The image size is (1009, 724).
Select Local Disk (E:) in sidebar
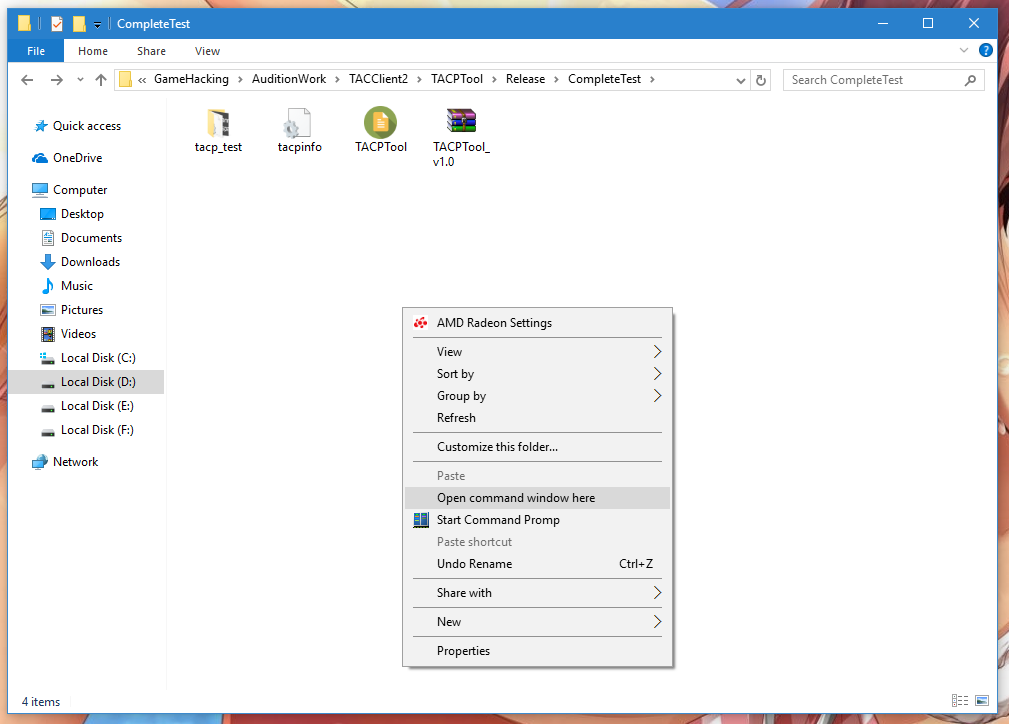pos(96,406)
